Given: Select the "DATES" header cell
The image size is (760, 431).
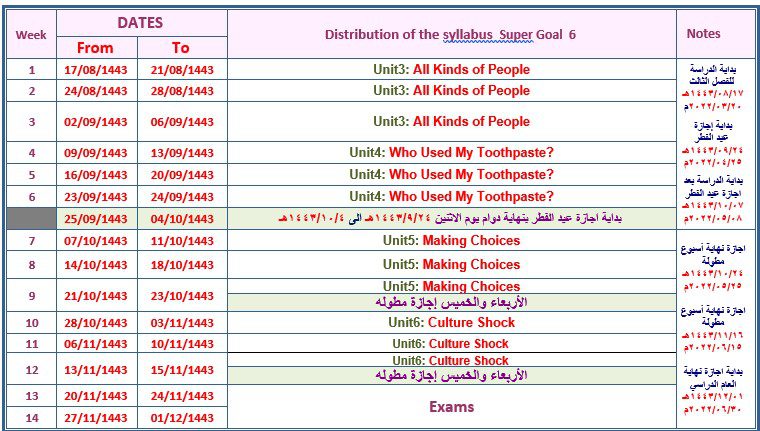Looking at the screenshot, I should 142,23.
